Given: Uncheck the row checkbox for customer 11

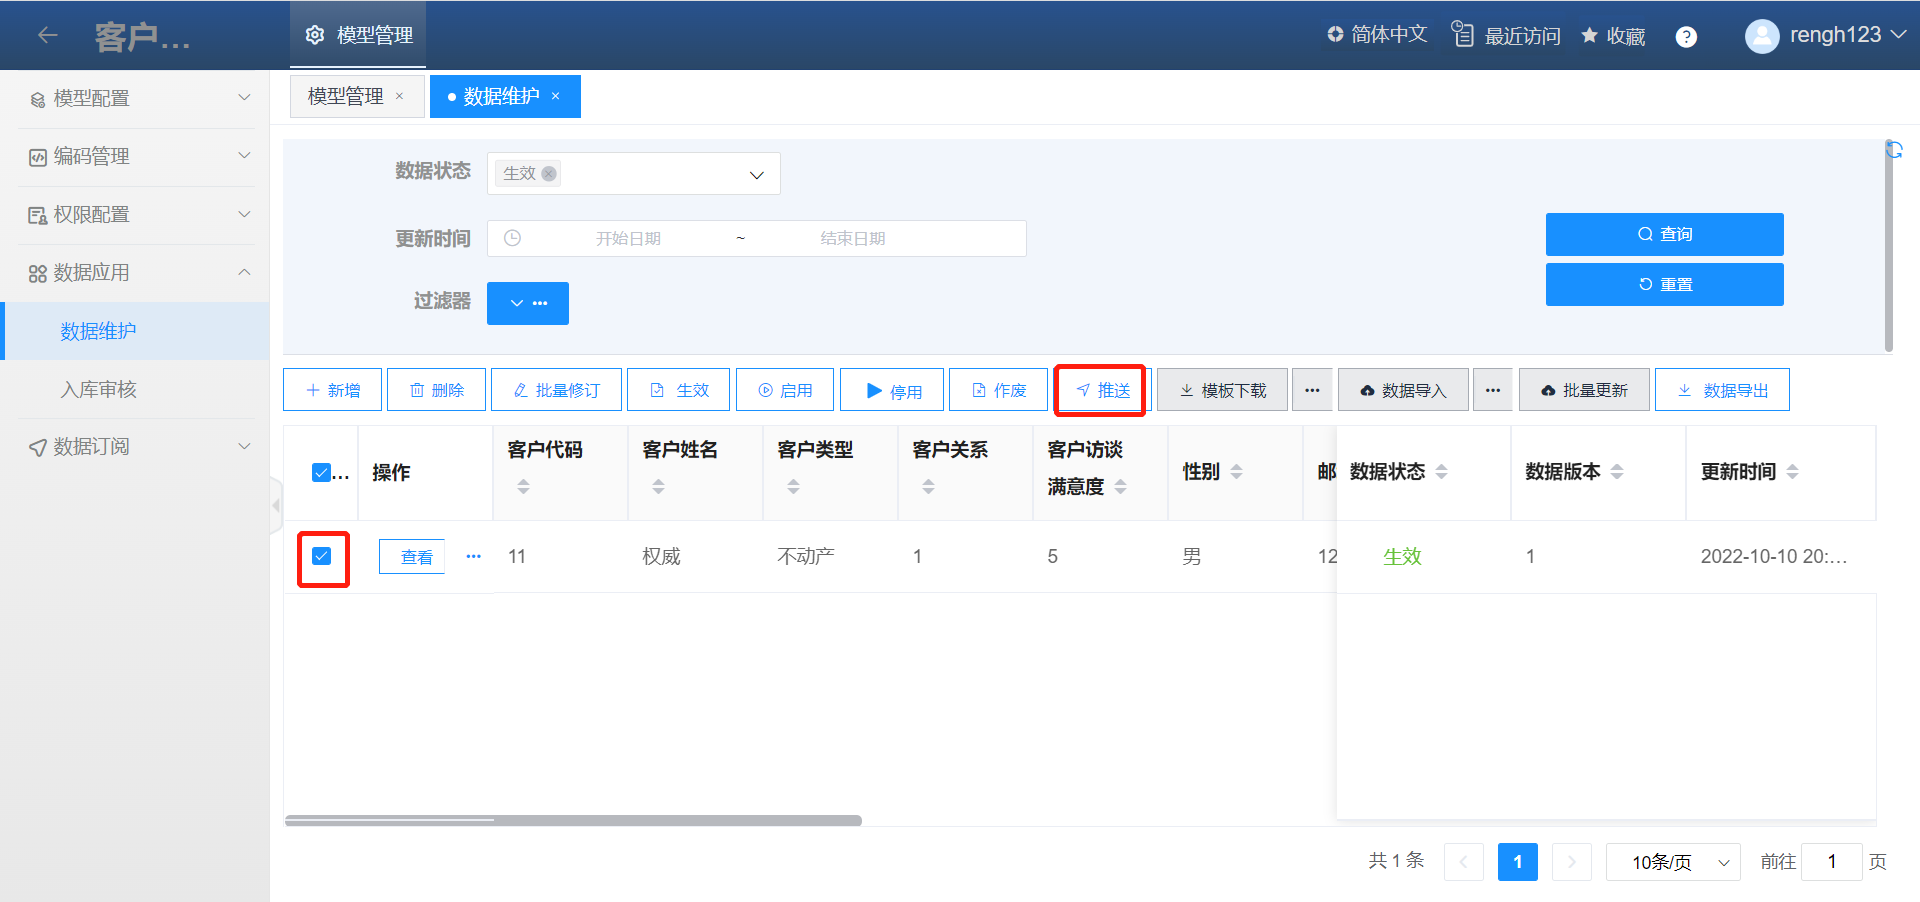Looking at the screenshot, I should coord(322,556).
